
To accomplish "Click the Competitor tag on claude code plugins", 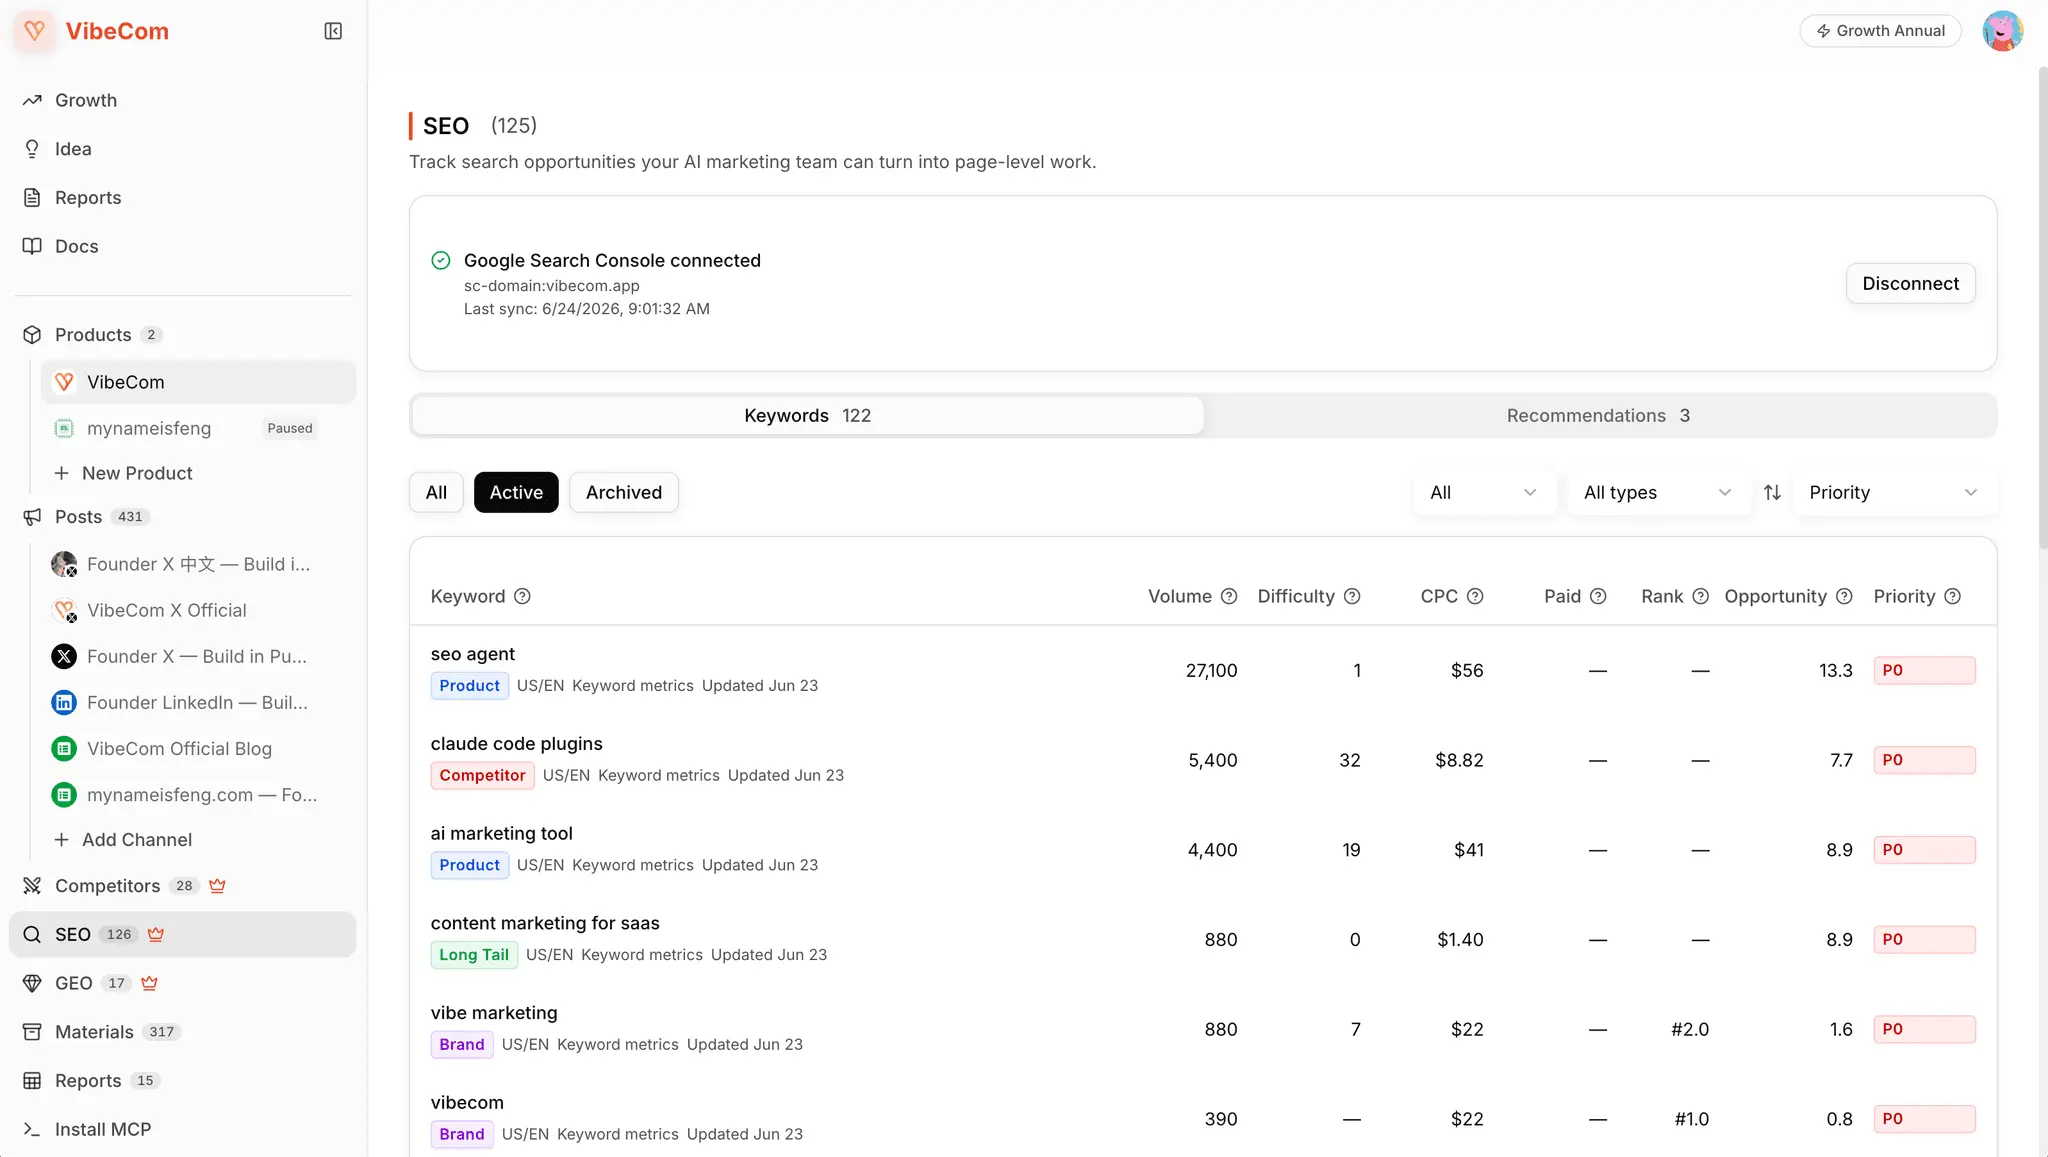I will point(482,775).
